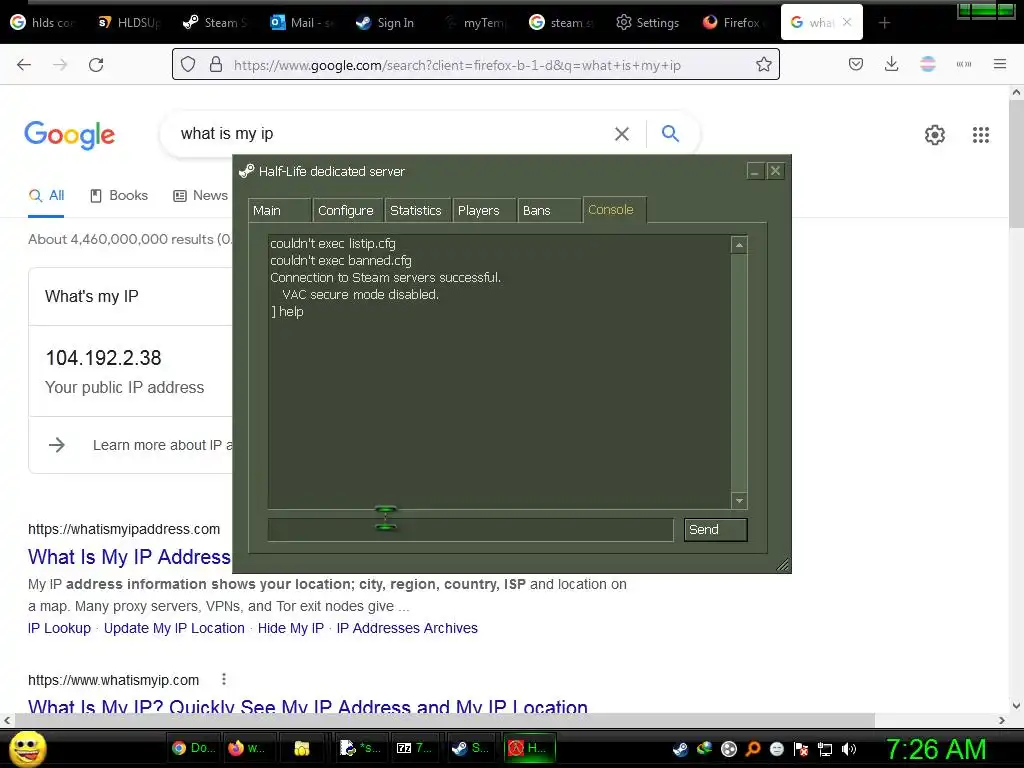
Task: Open the new tab plus button
Action: 884,23
